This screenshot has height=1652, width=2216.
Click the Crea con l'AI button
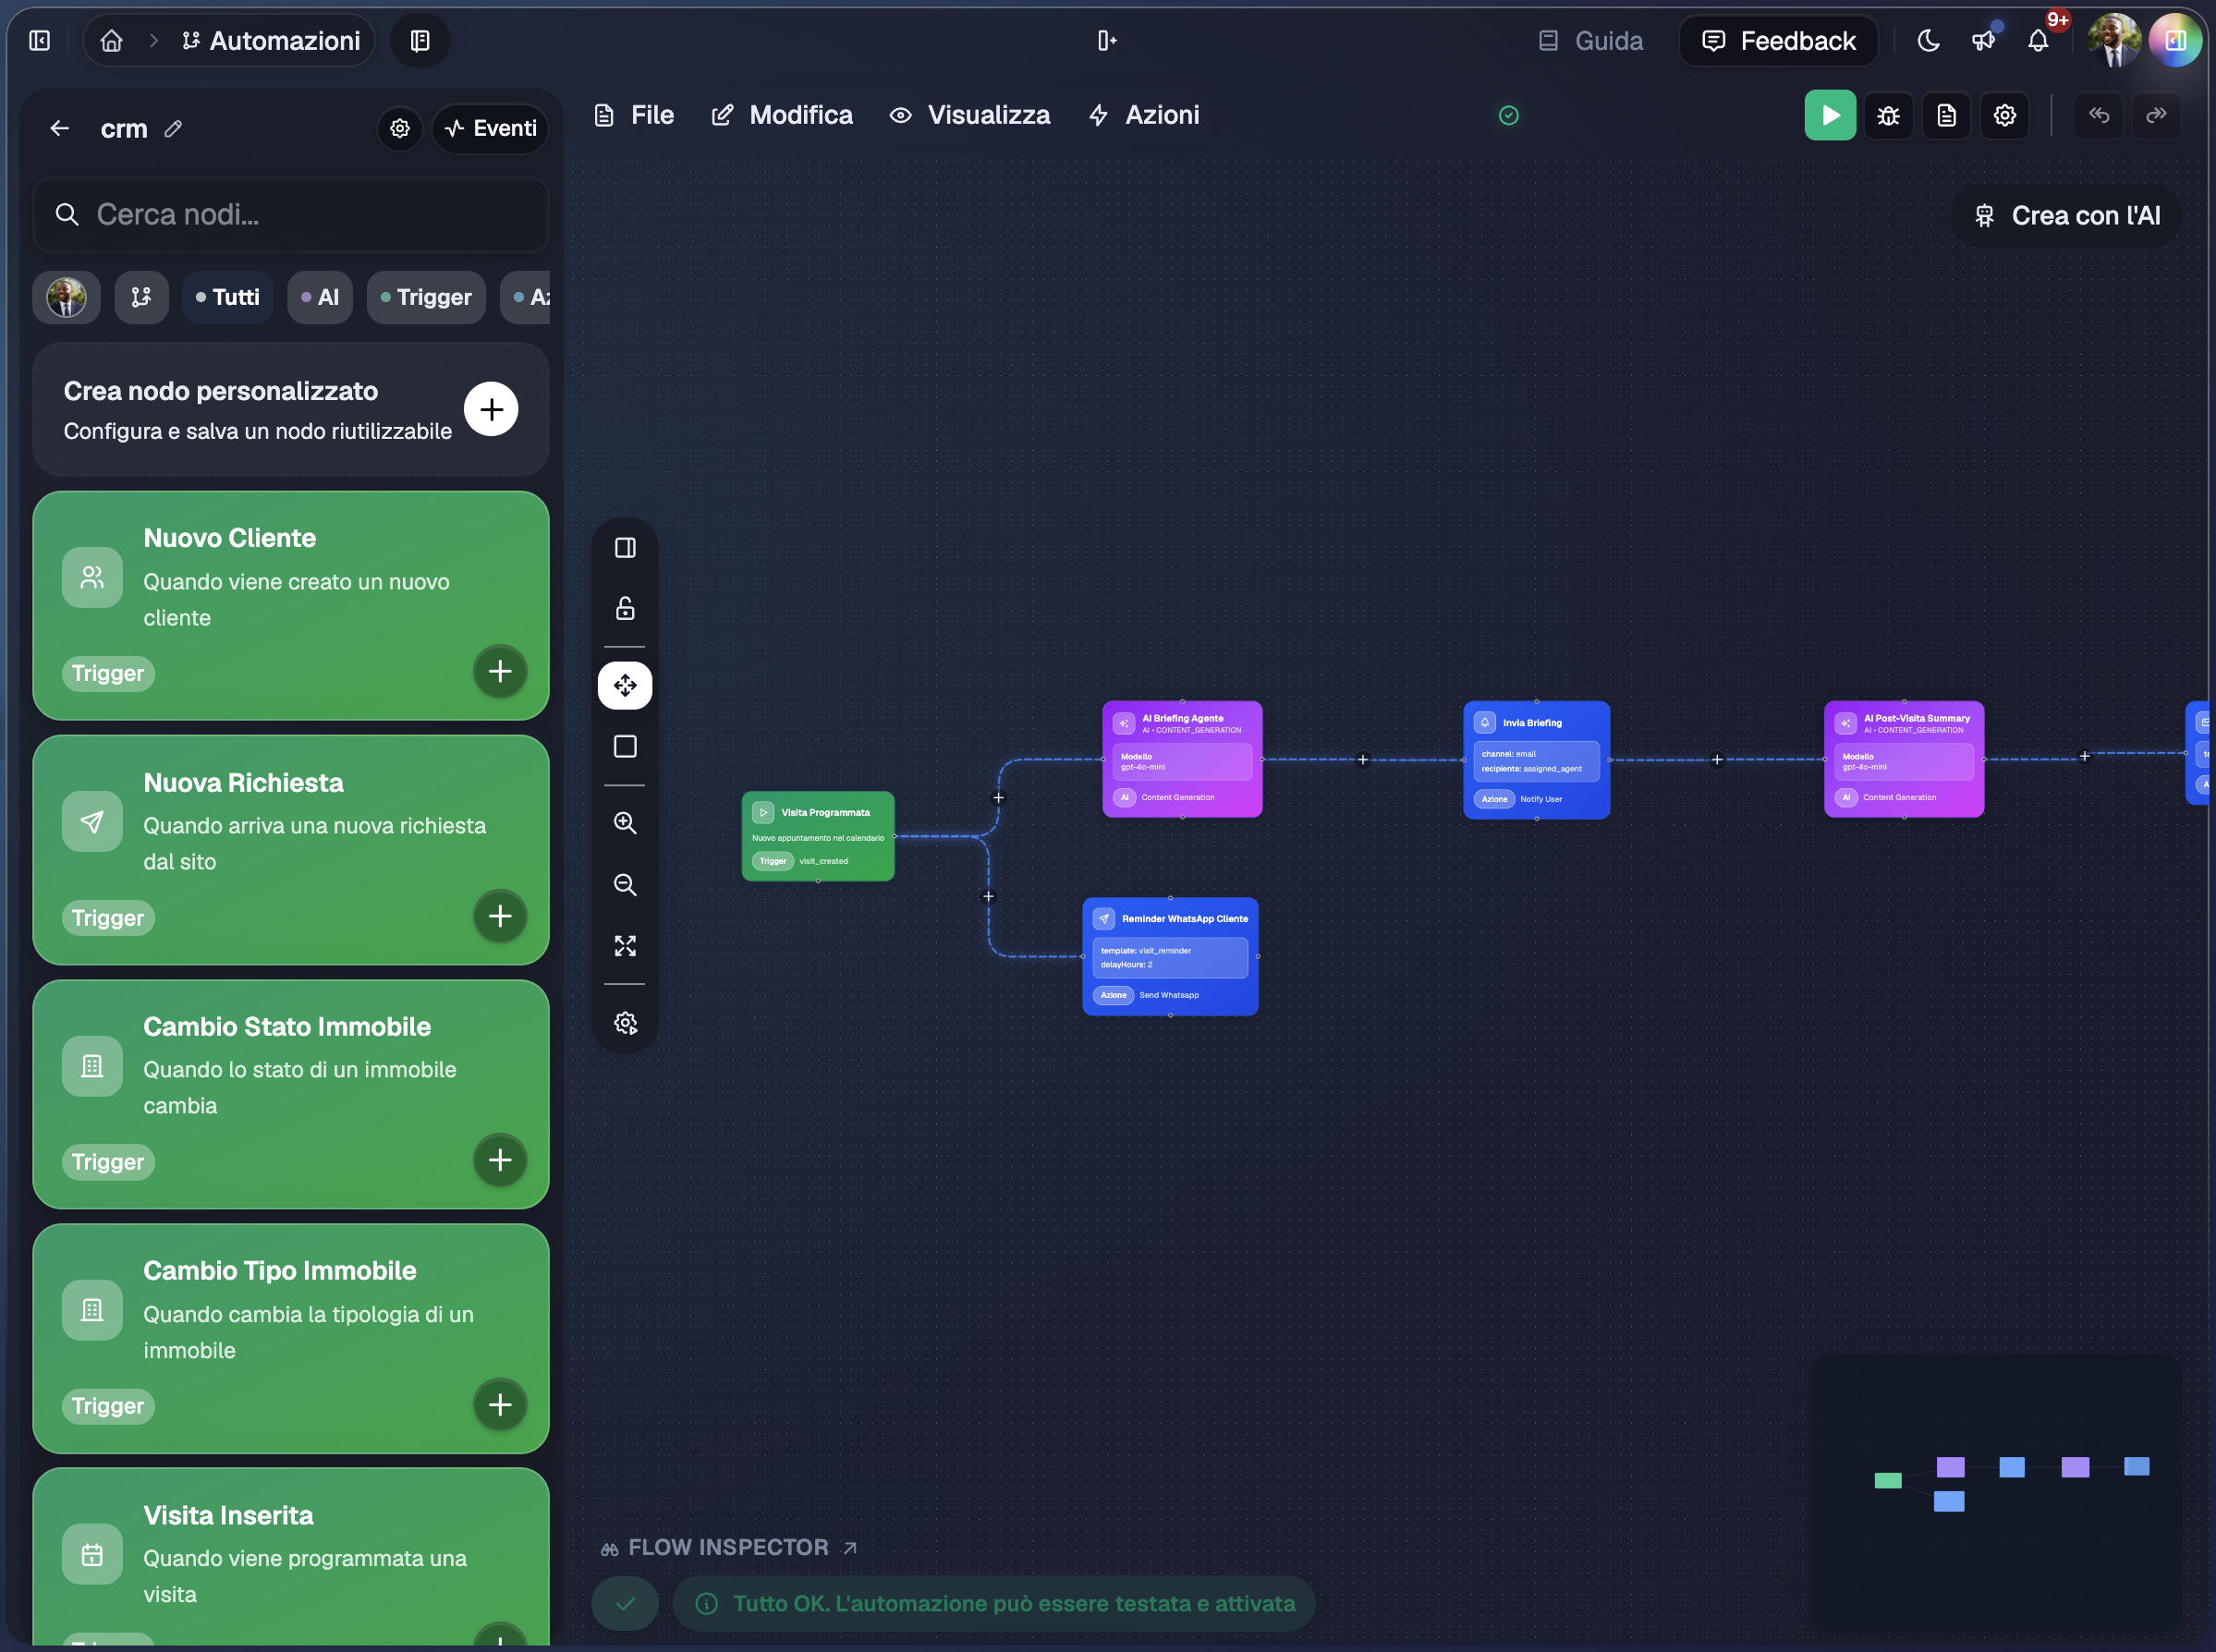2066,216
